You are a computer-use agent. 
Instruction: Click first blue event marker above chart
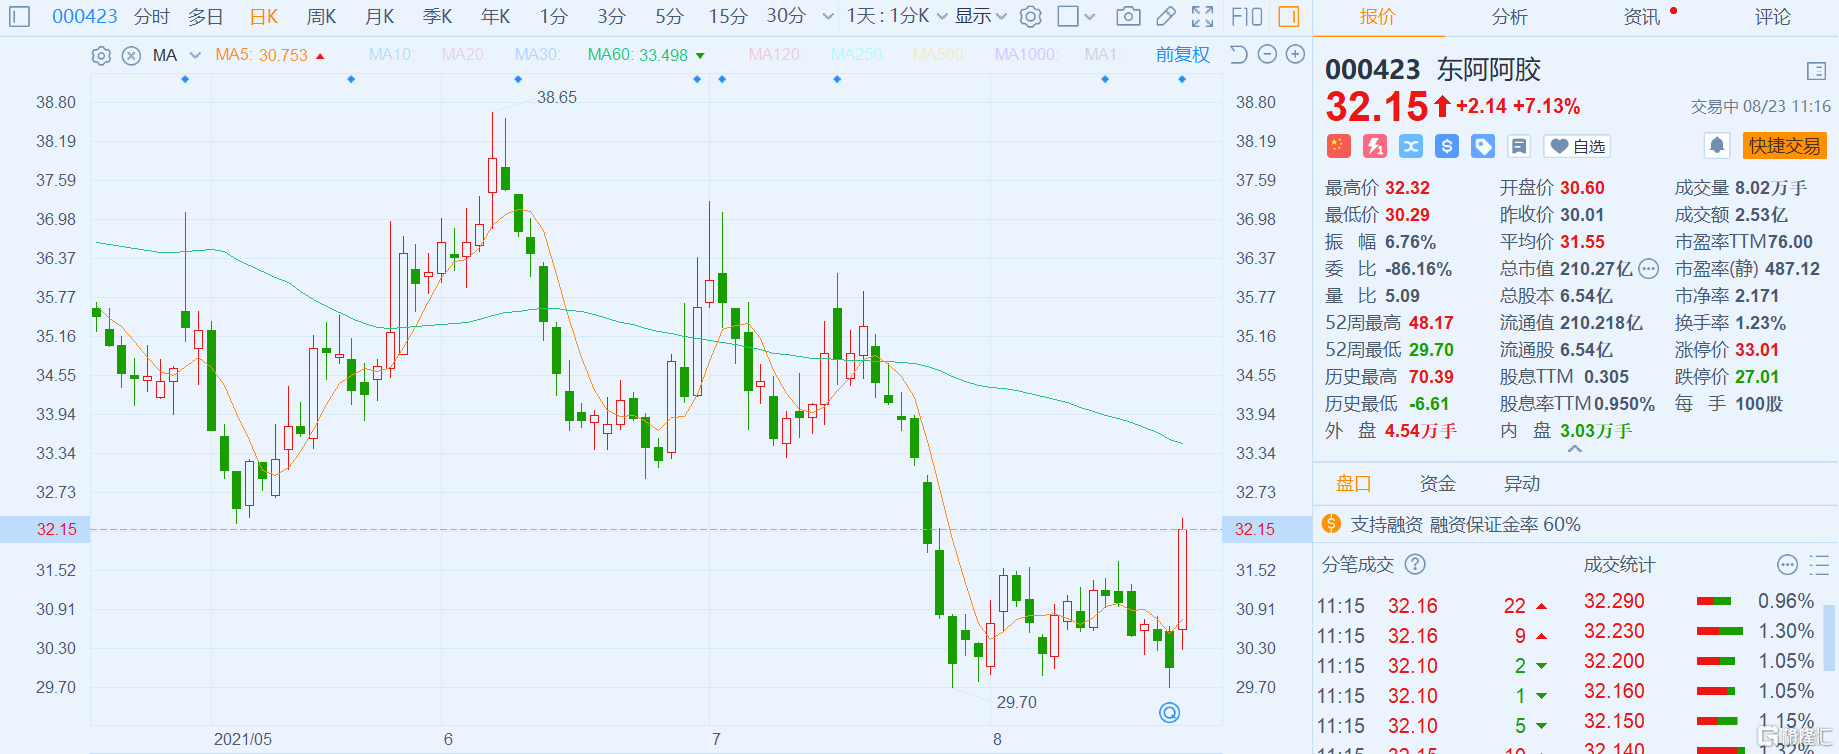point(185,79)
